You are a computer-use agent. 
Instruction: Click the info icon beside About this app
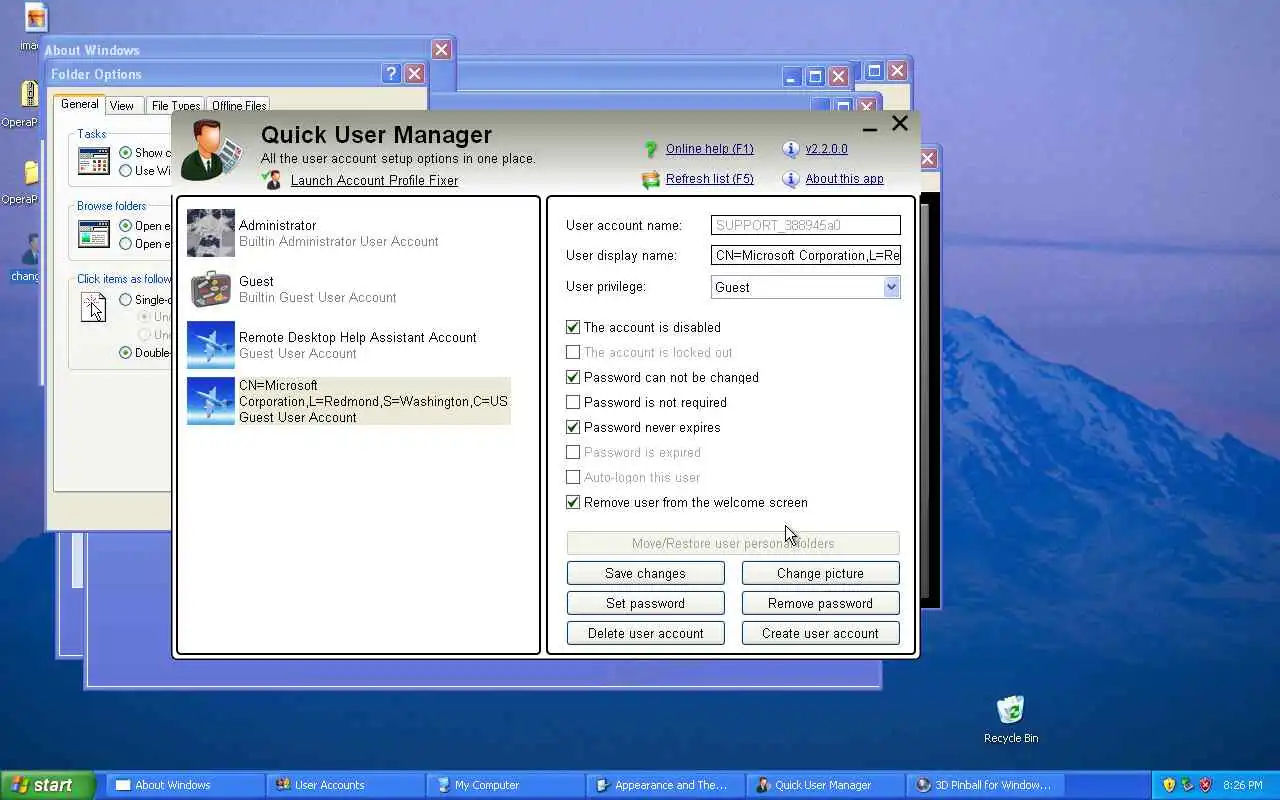(x=791, y=179)
